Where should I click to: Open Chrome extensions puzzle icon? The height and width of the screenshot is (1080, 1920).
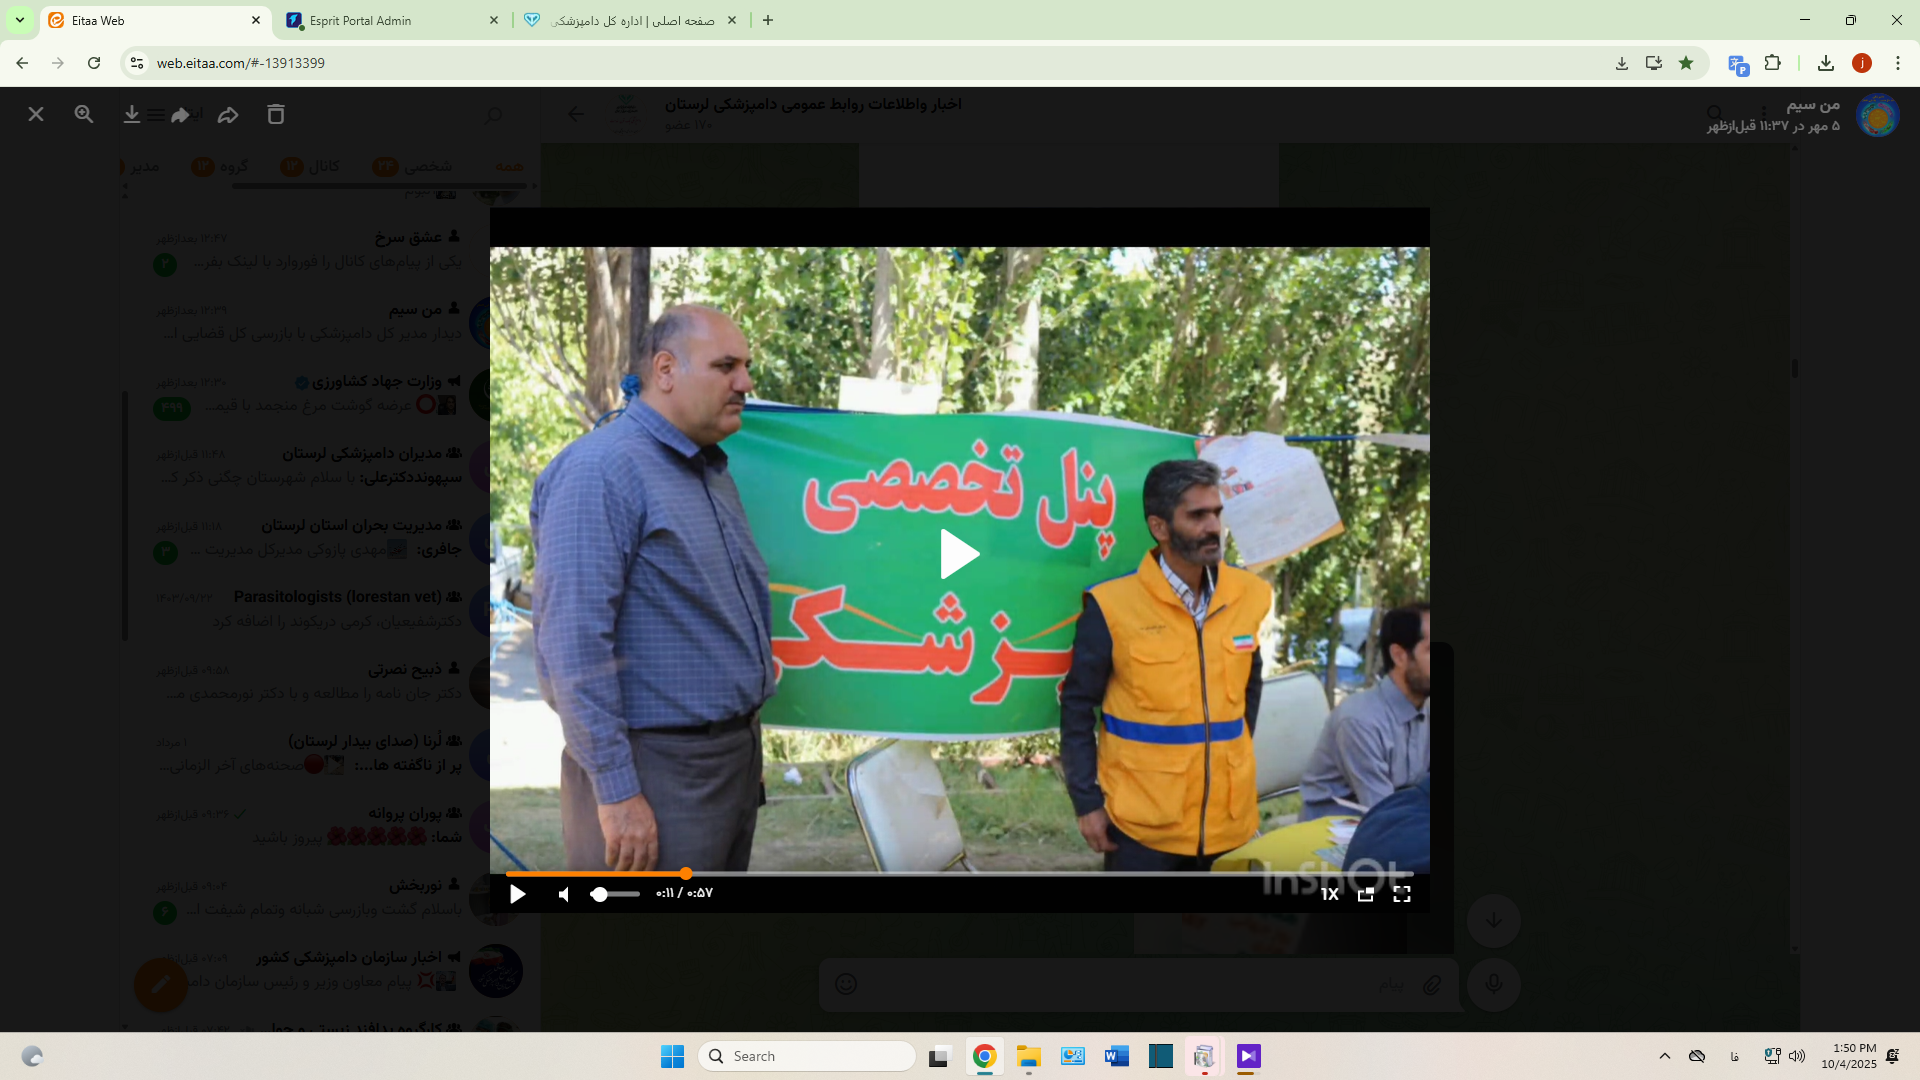1772,63
